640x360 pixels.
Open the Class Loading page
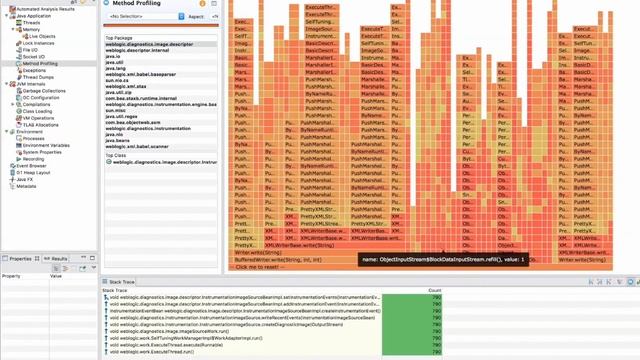click(37, 111)
